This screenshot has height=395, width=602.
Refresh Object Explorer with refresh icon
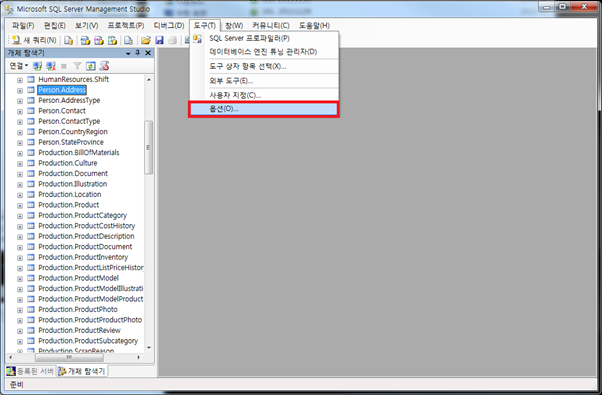(x=91, y=66)
